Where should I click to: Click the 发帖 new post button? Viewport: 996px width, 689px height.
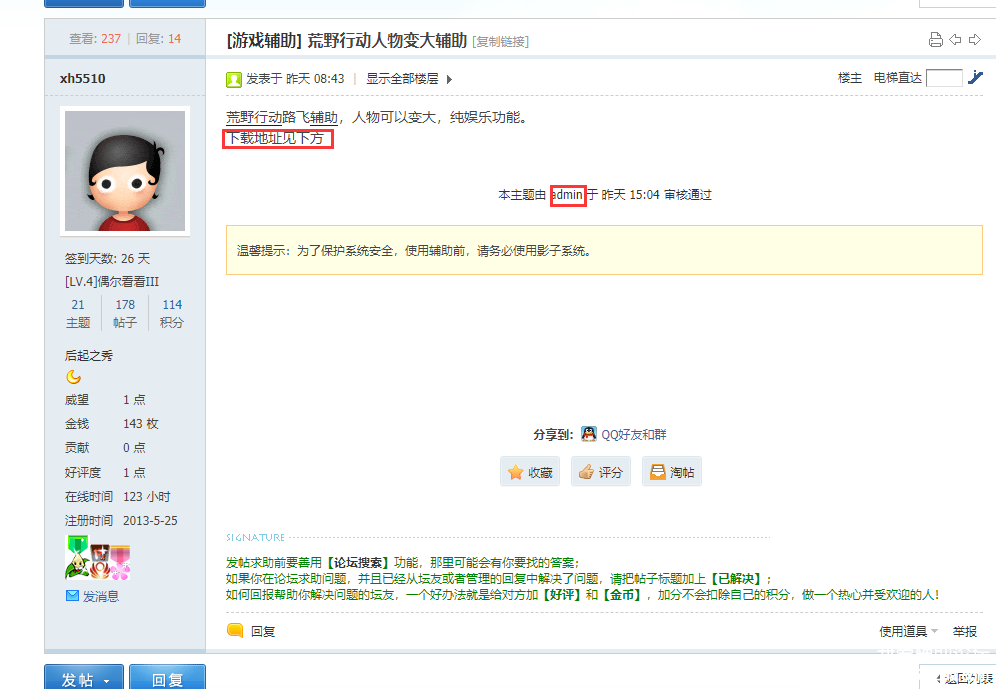click(84, 678)
